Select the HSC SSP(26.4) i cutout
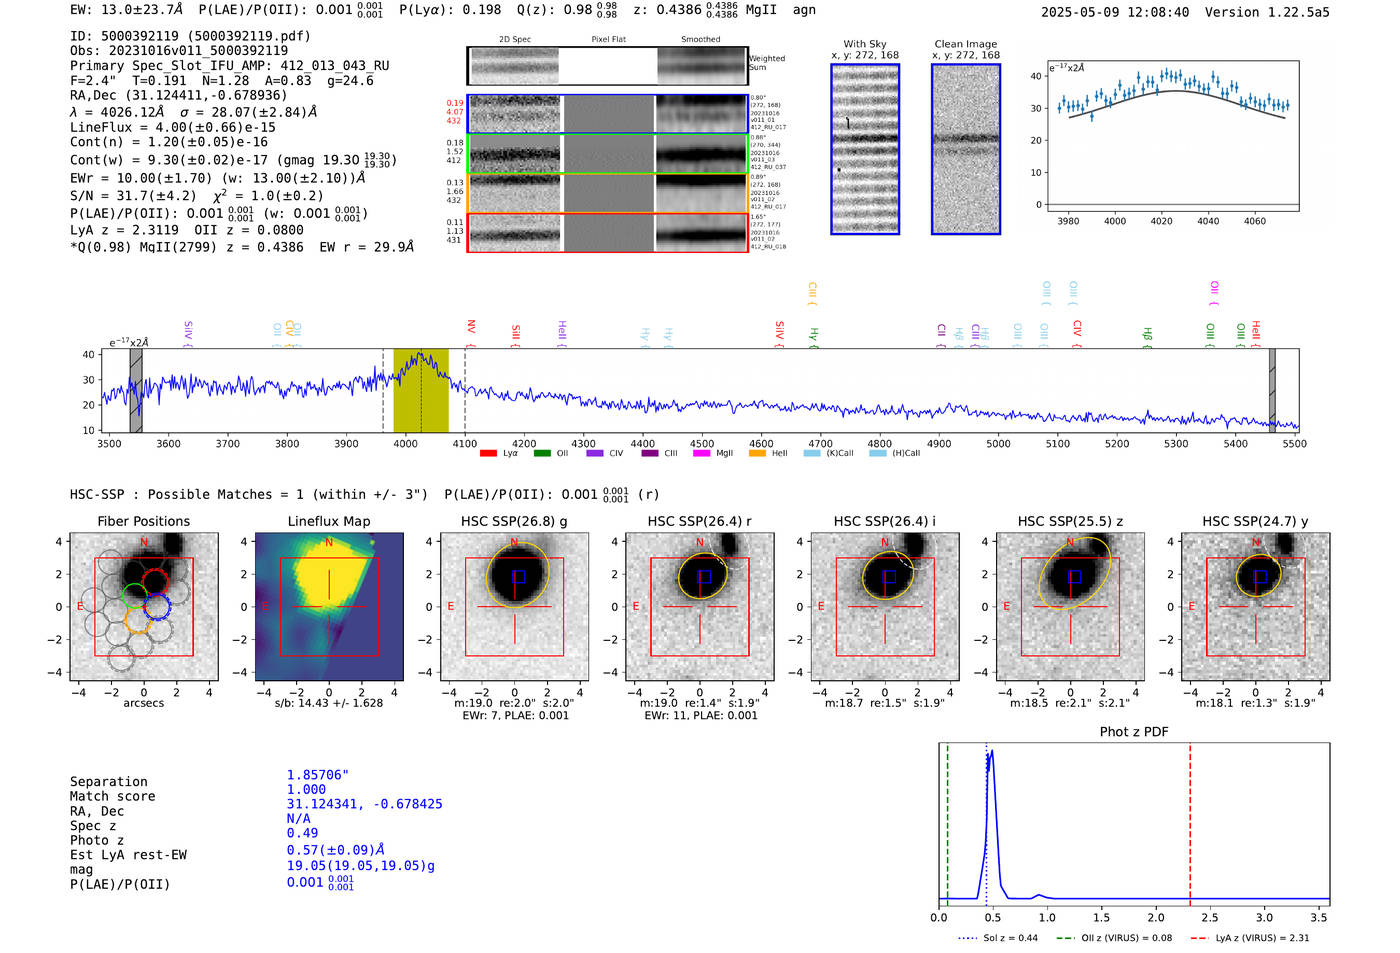1400x953 pixels. (x=885, y=607)
